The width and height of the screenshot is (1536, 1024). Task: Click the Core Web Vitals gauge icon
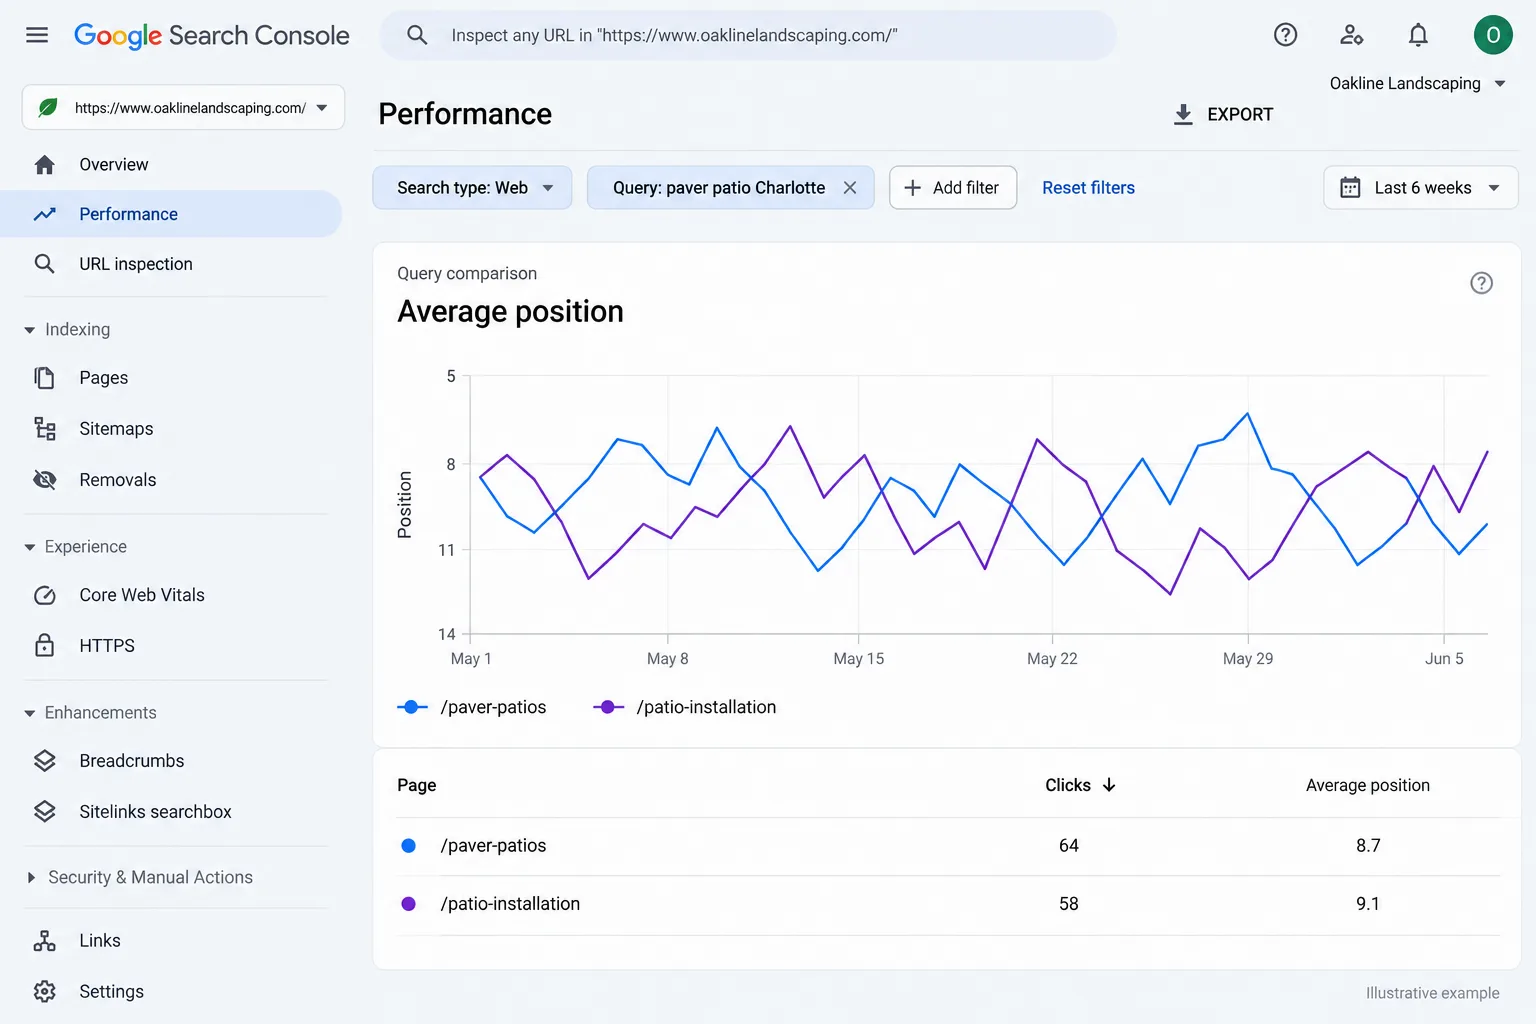[44, 595]
